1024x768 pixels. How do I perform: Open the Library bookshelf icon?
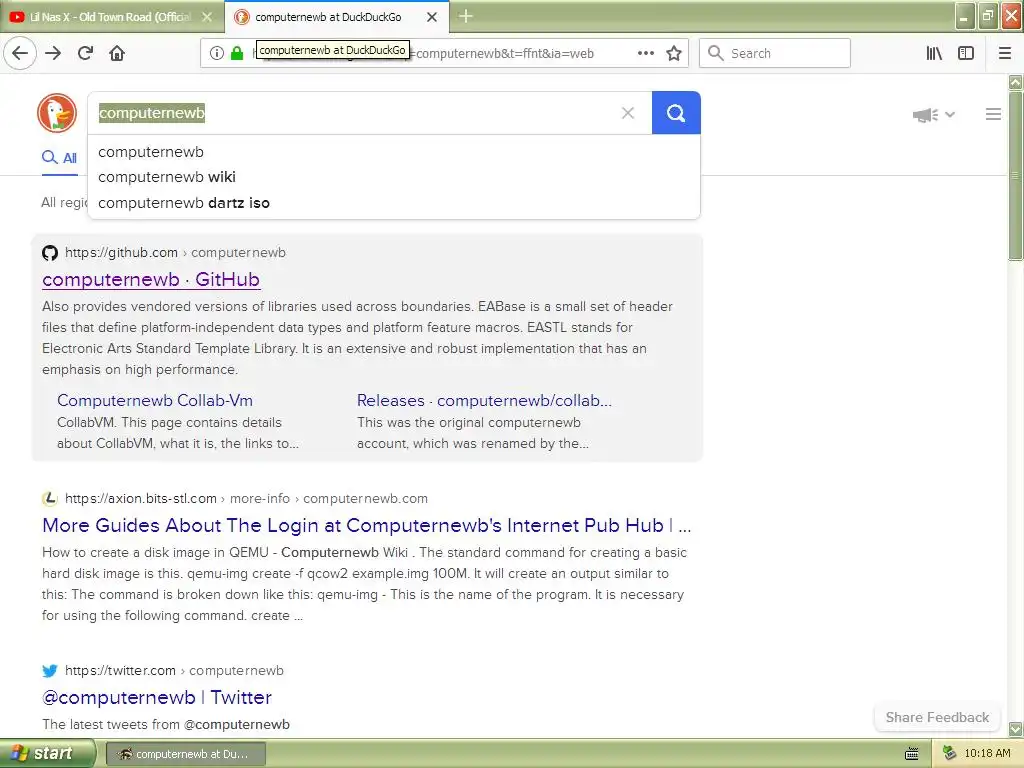(x=934, y=53)
